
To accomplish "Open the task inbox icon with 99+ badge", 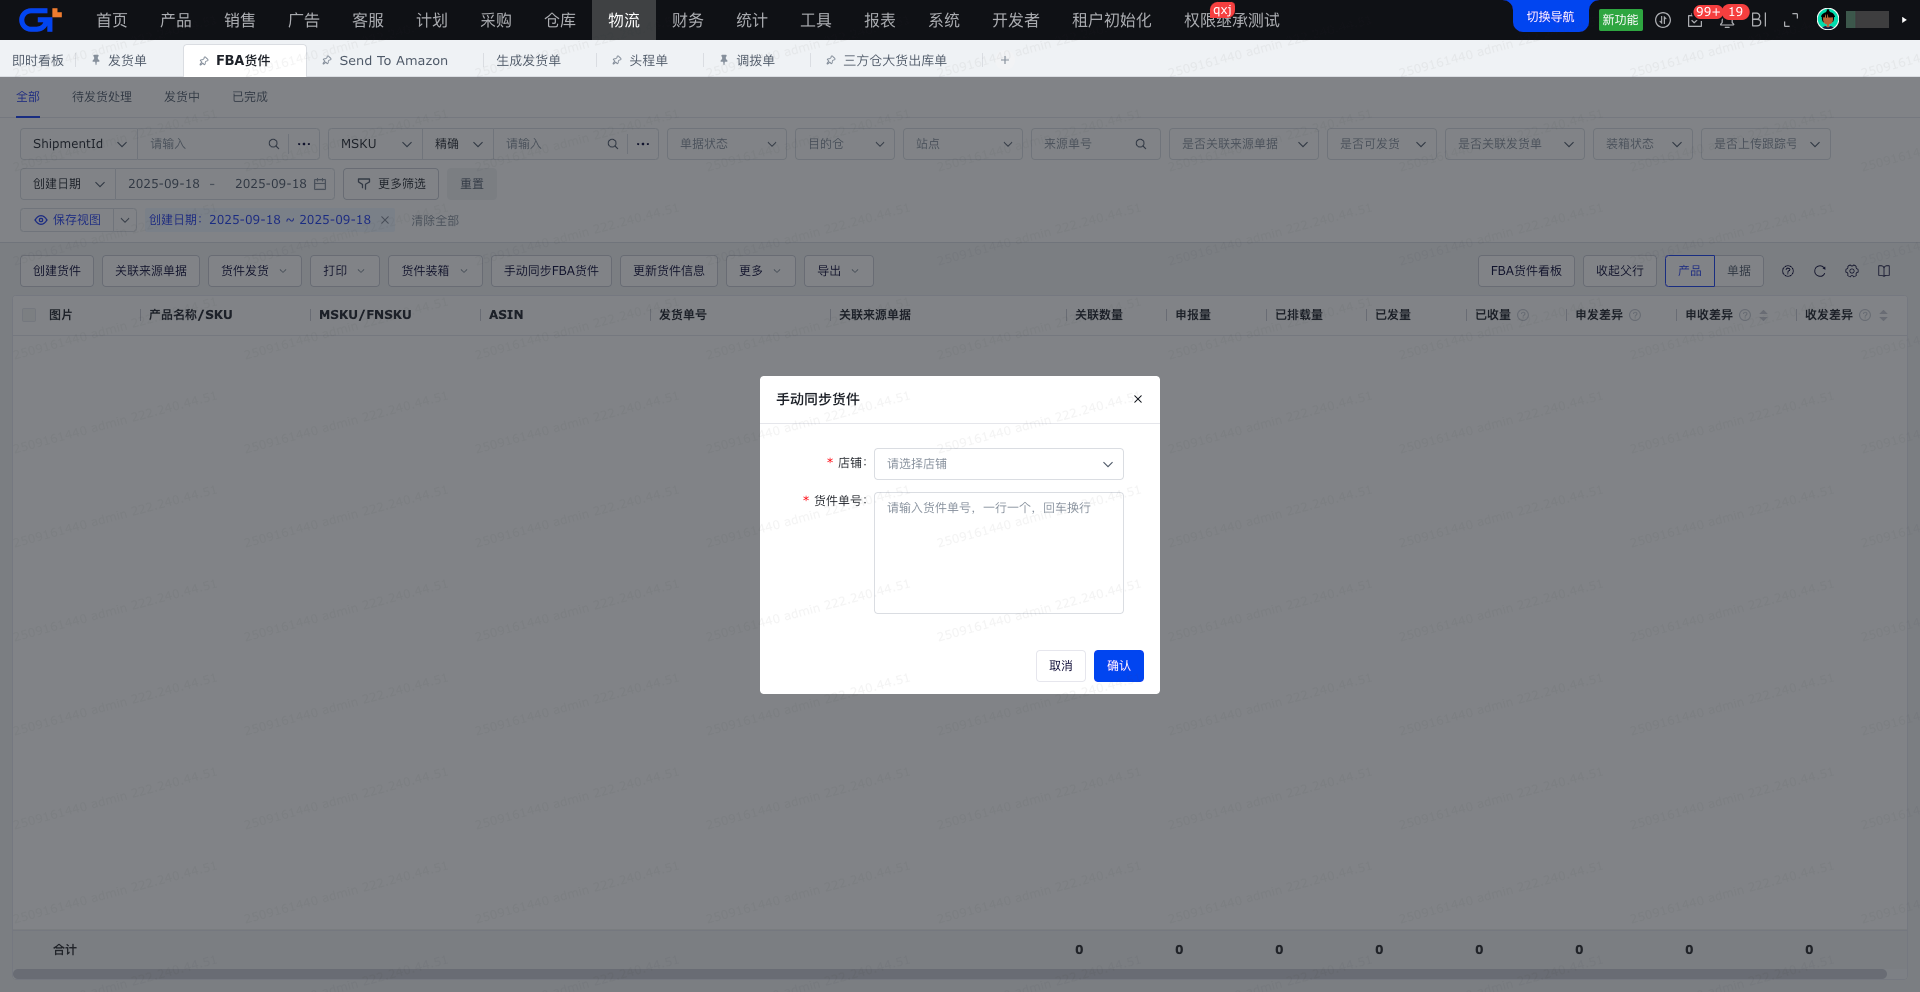I will [x=1695, y=20].
